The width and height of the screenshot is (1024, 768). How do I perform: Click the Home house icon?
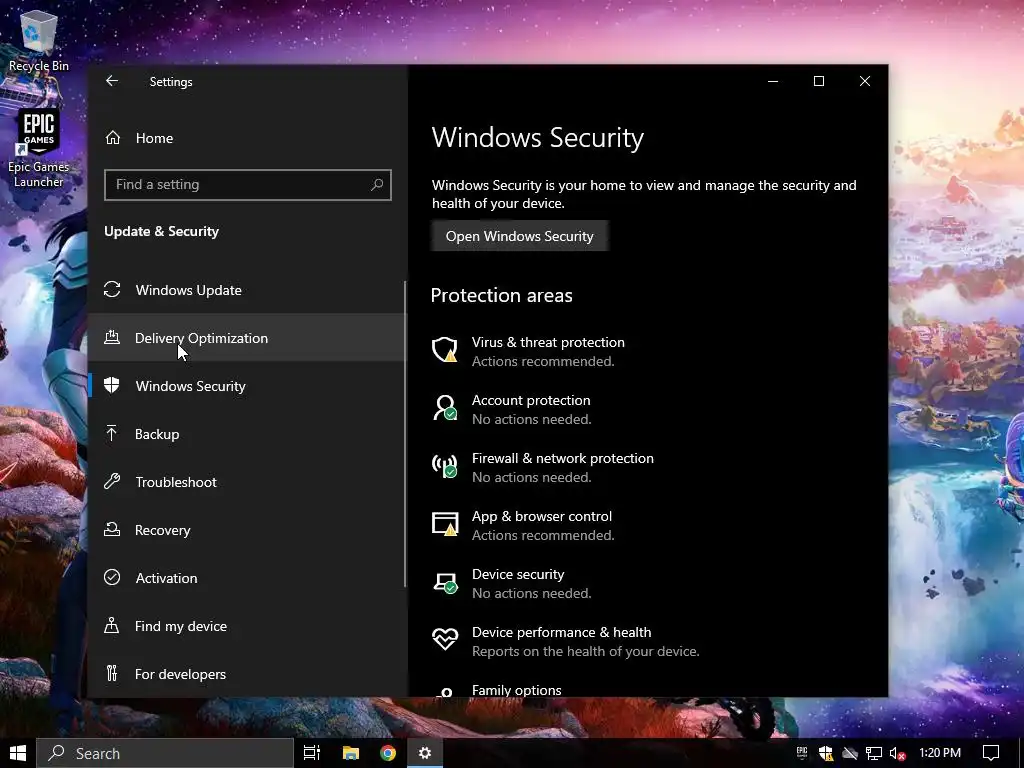(113, 138)
